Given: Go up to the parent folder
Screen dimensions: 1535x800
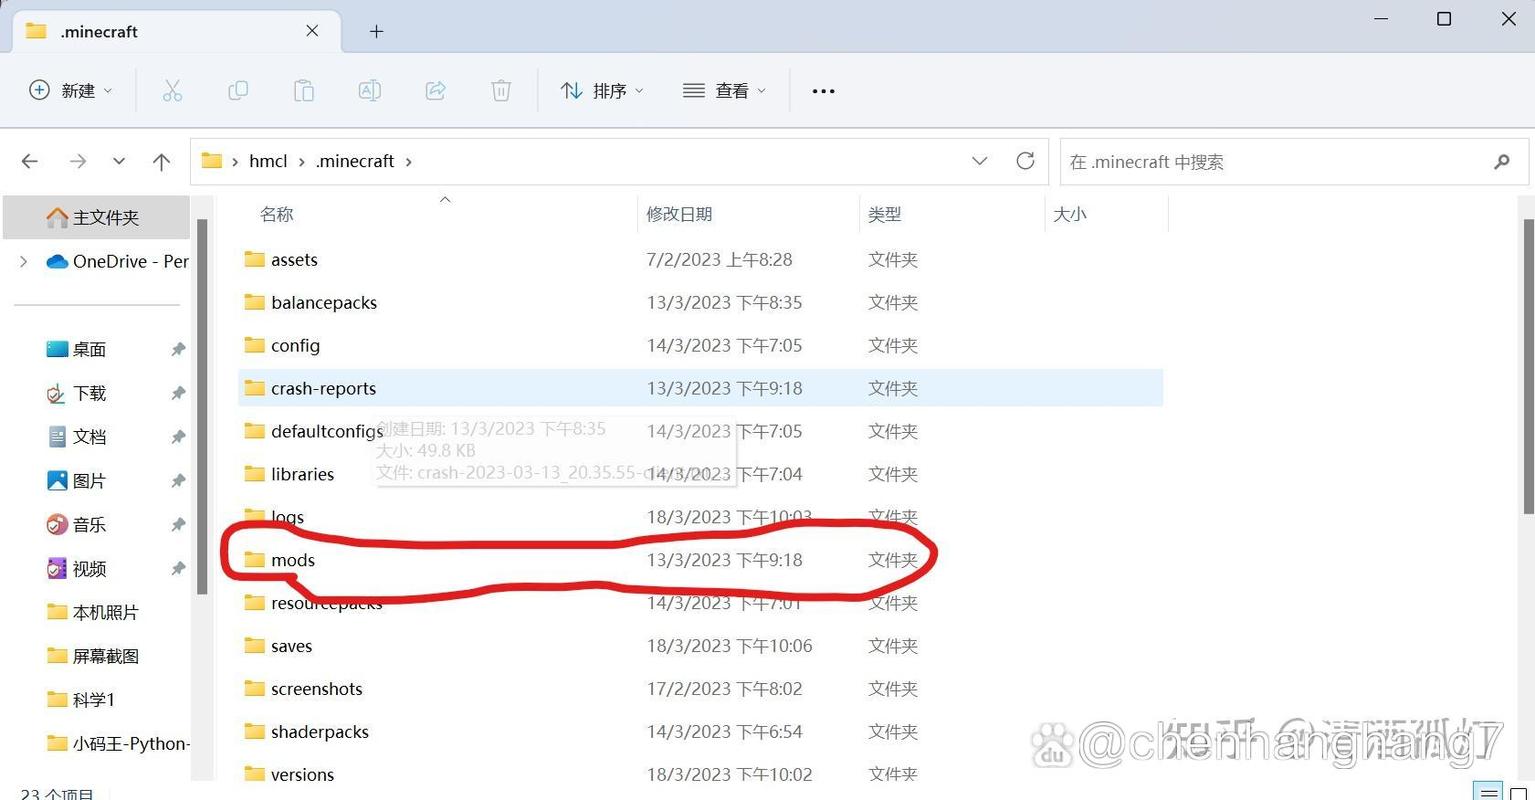Looking at the screenshot, I should coord(162,161).
